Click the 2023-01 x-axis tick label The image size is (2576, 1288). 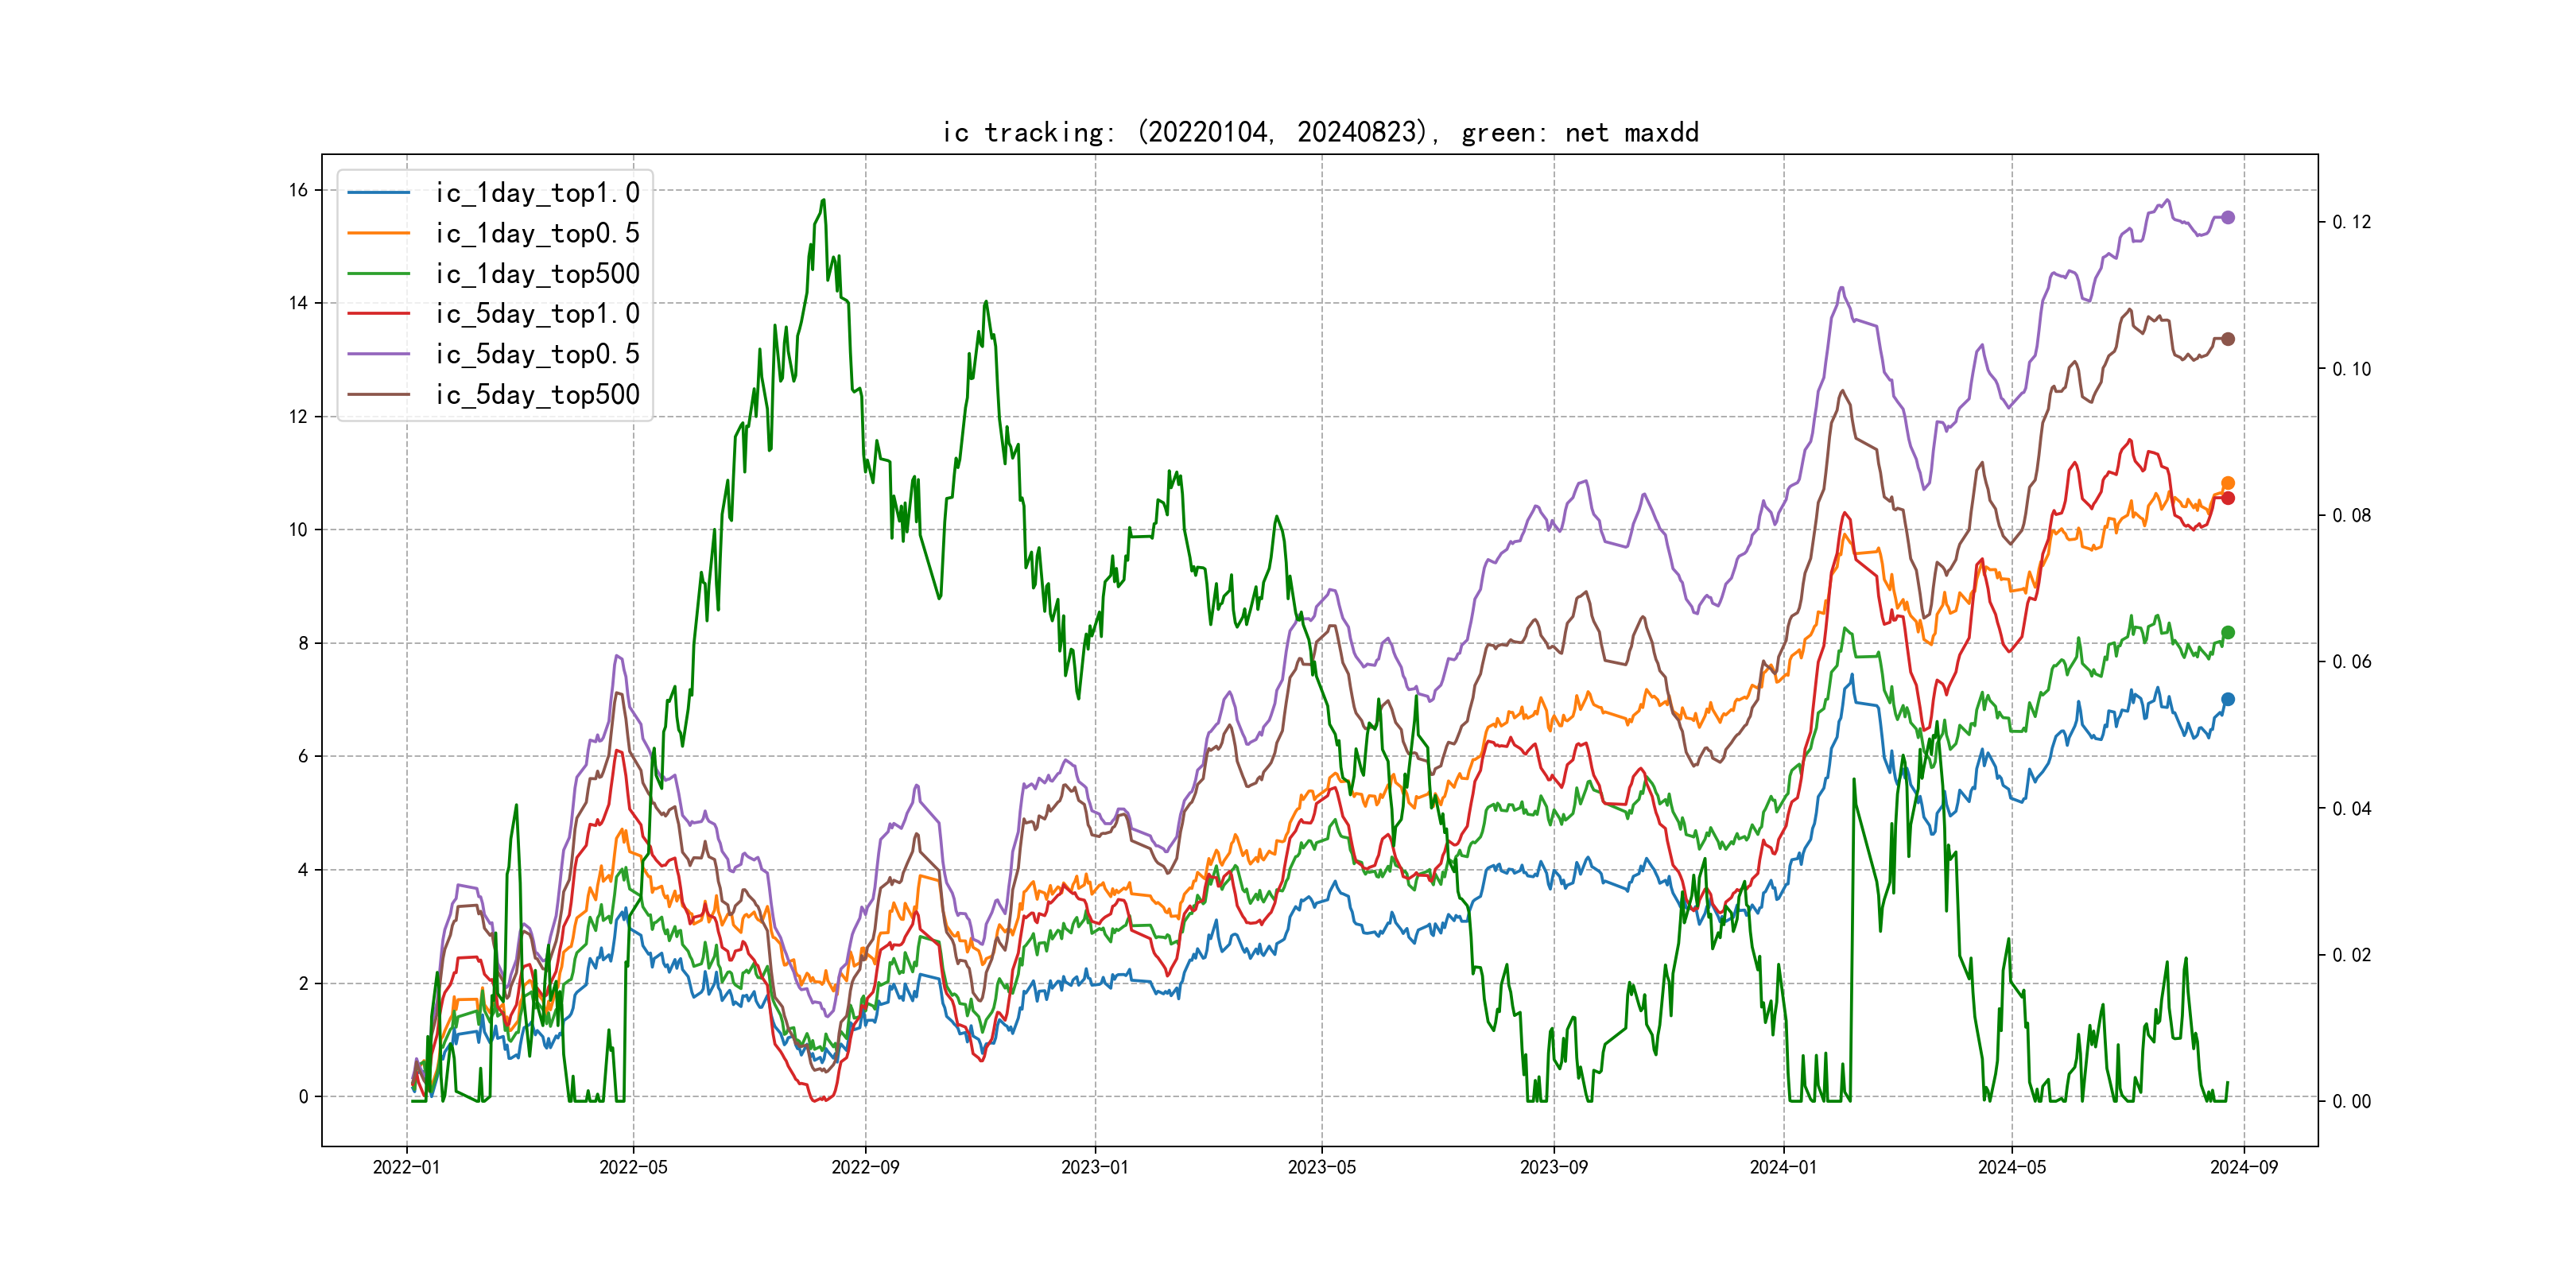pos(1095,1167)
